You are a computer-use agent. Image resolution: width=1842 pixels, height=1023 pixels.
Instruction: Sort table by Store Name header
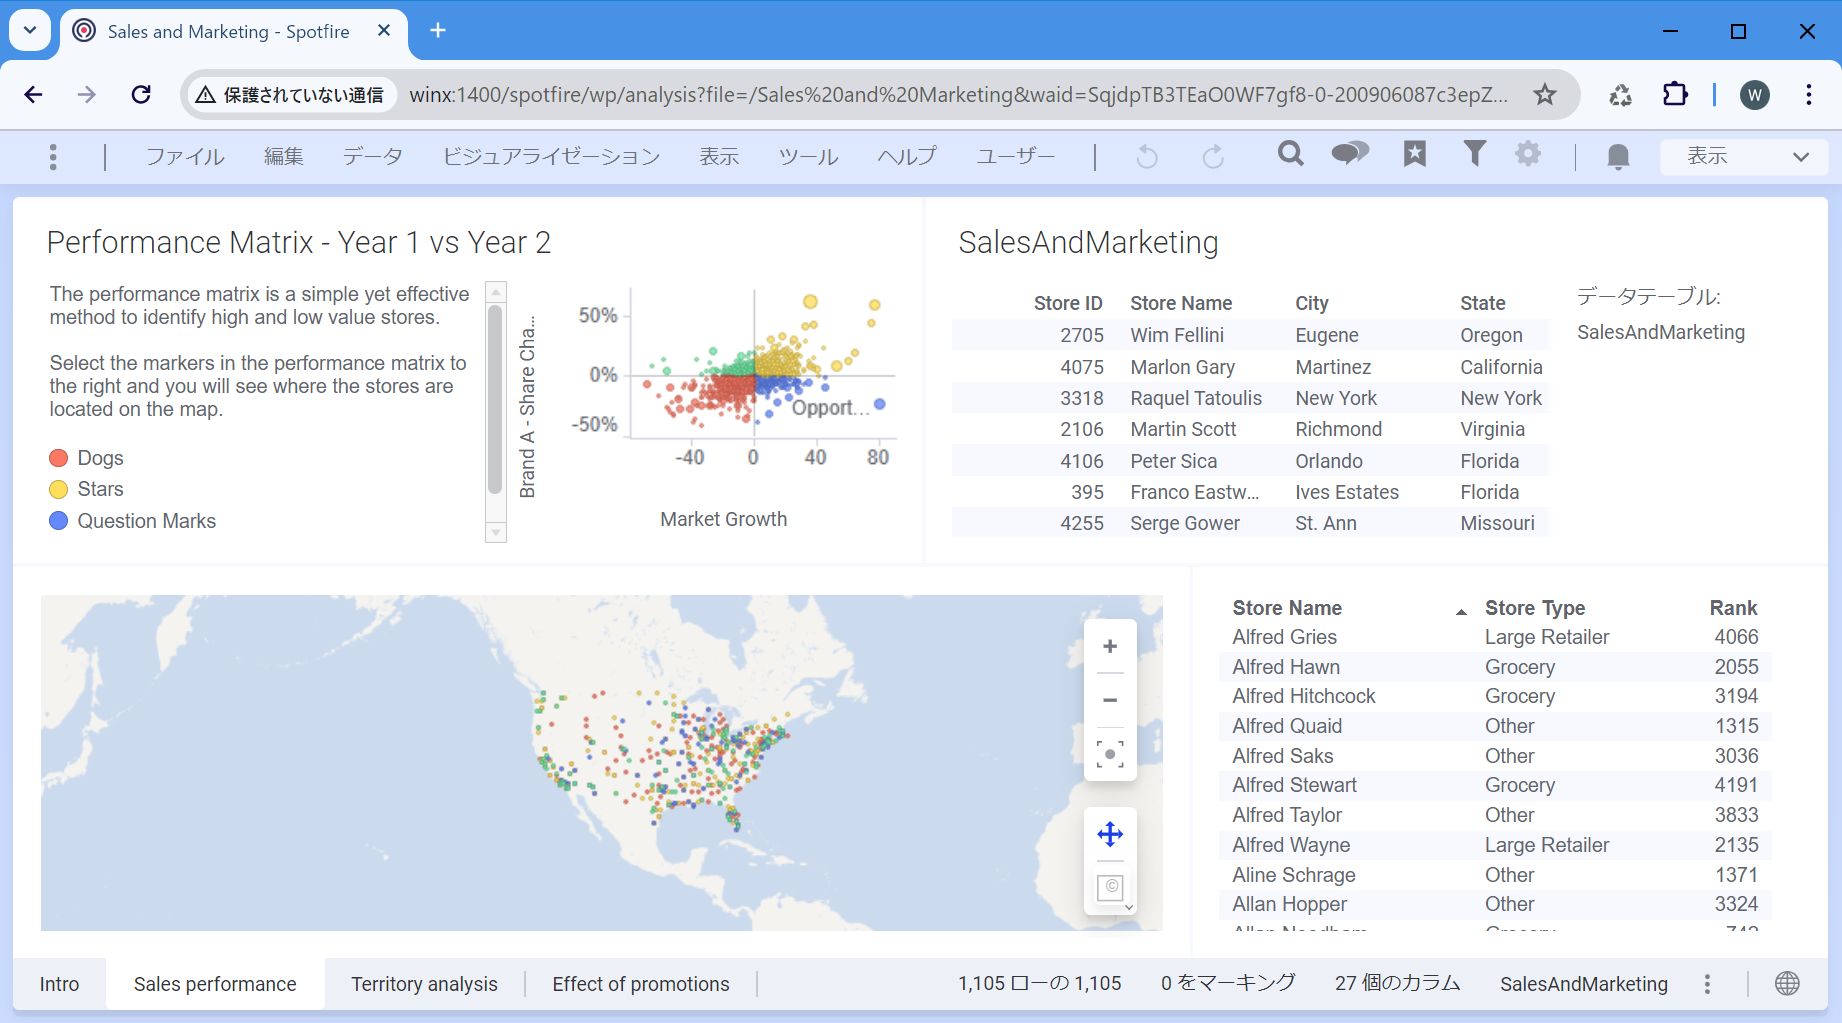click(x=1287, y=608)
